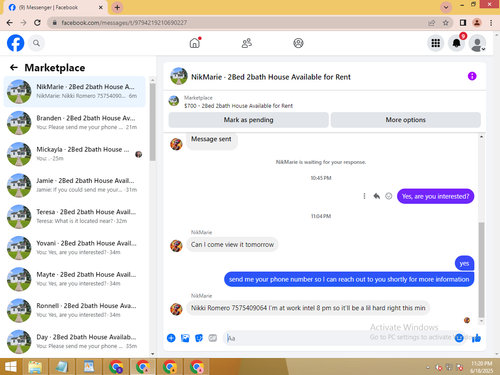Viewport: 500px width, 375px height.
Task: Click the Facebook logo
Action: click(16, 43)
